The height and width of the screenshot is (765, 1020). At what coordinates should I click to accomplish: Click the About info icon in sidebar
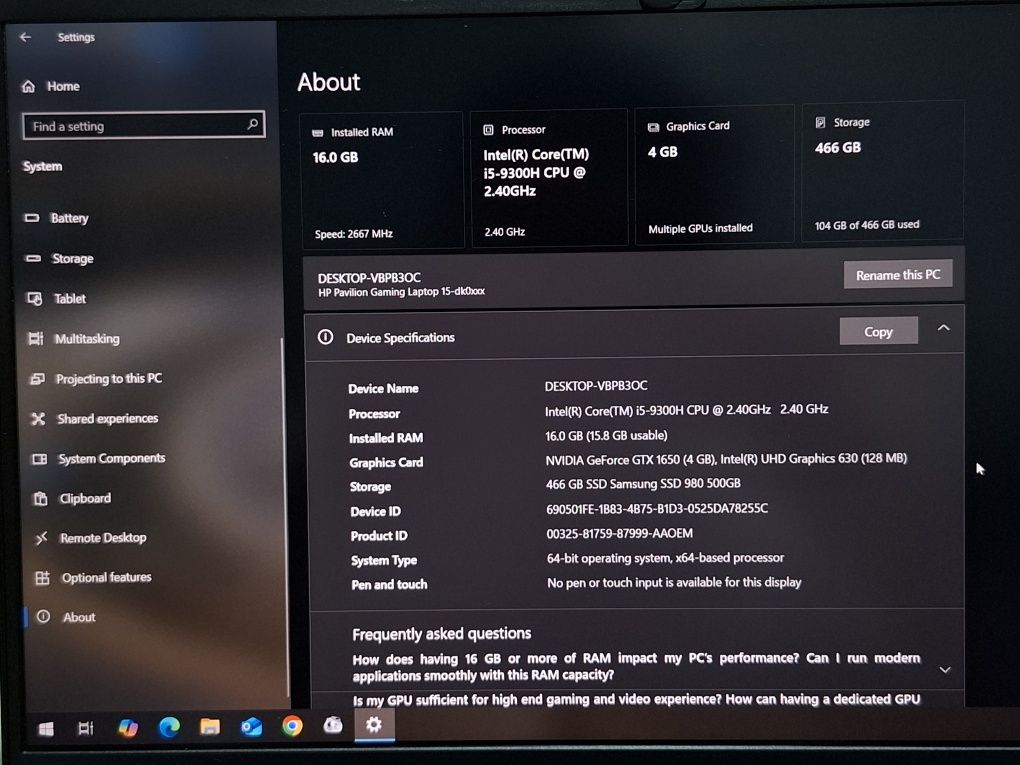[43, 616]
